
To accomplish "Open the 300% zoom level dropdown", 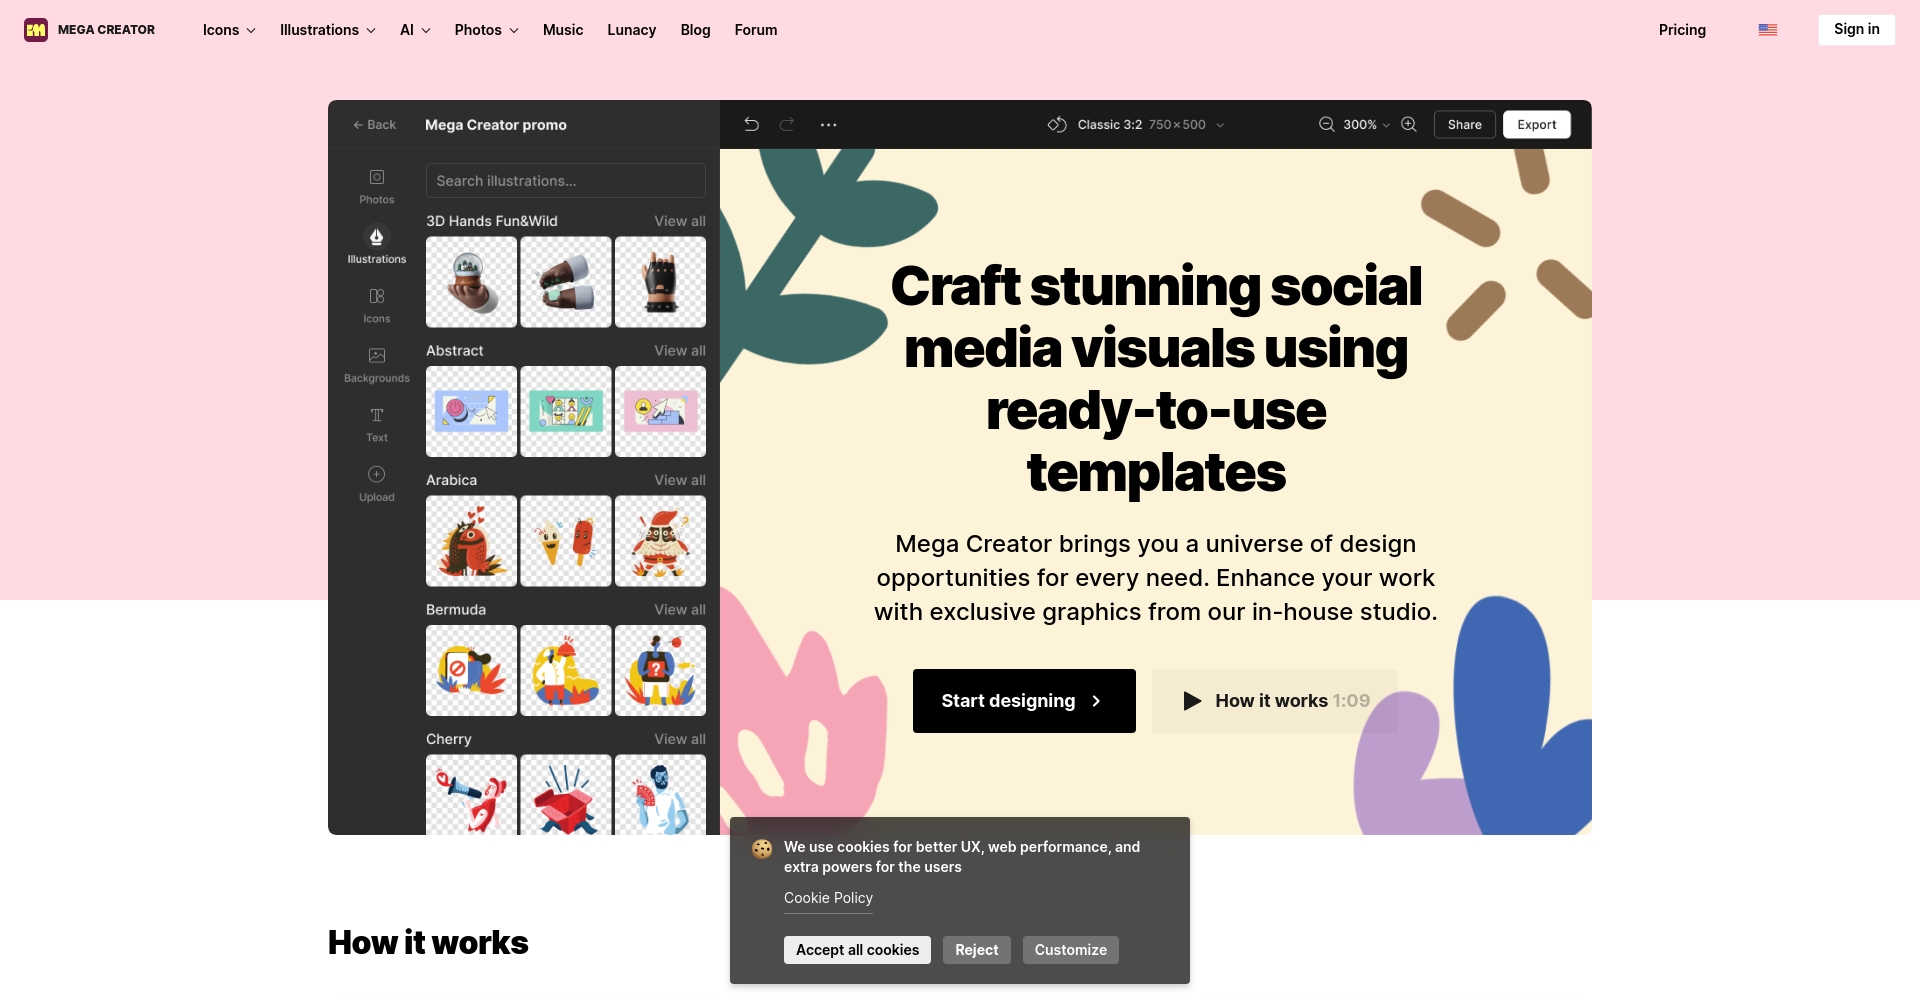I will [1366, 125].
